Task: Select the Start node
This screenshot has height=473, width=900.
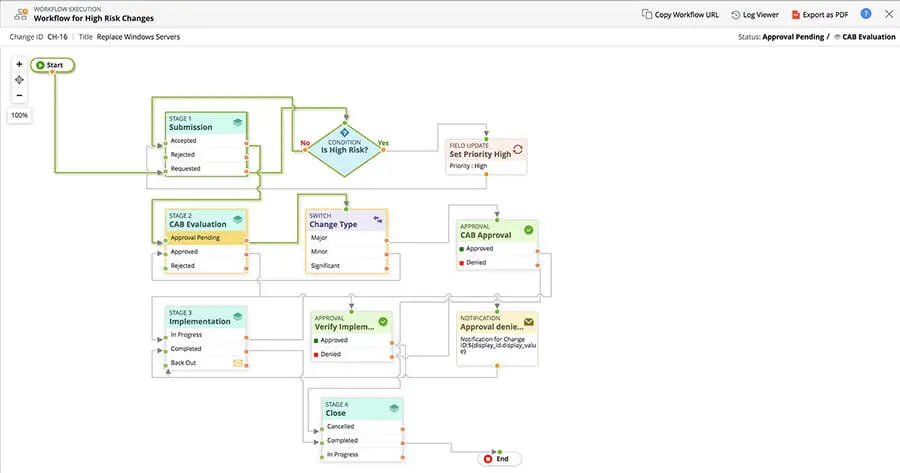Action: pos(52,65)
